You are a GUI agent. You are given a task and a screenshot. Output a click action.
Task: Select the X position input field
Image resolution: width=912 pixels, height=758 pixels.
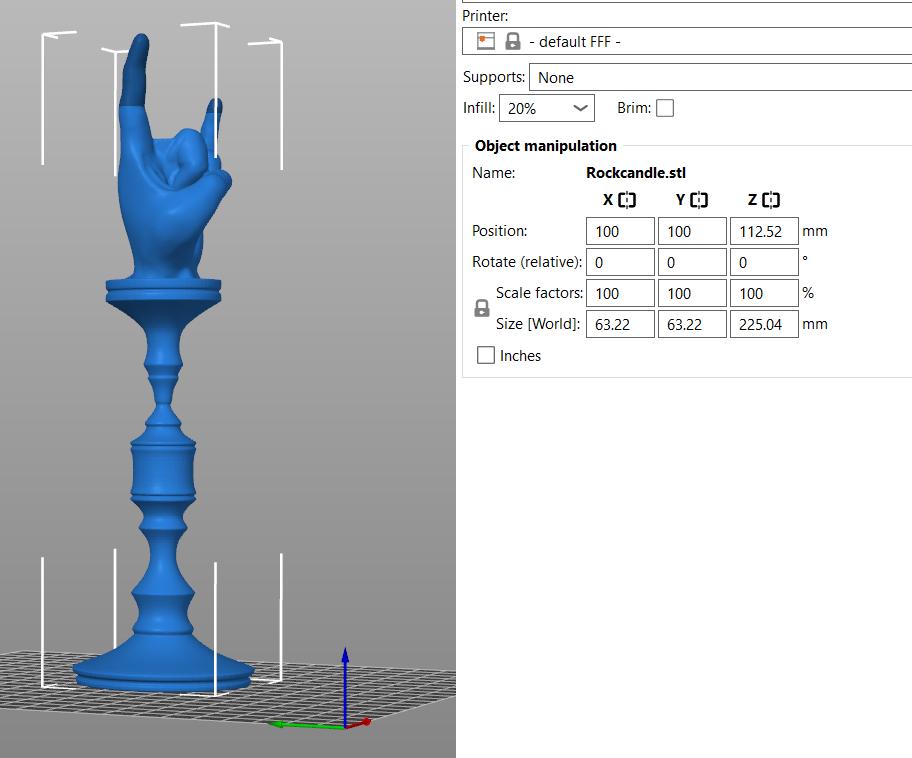619,230
